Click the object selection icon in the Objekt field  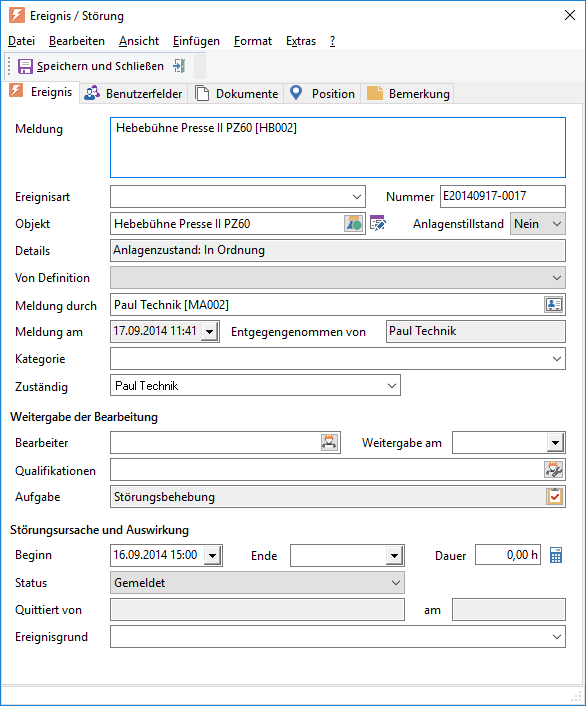pos(354,224)
